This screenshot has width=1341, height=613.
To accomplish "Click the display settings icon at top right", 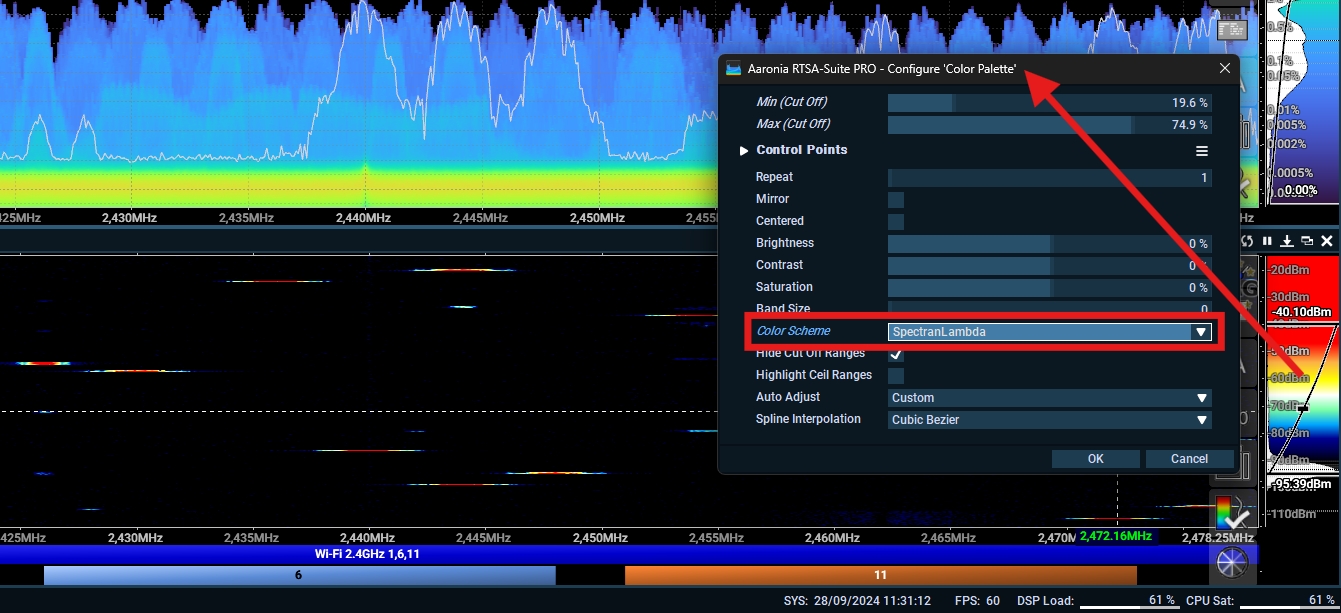I will (1231, 30).
